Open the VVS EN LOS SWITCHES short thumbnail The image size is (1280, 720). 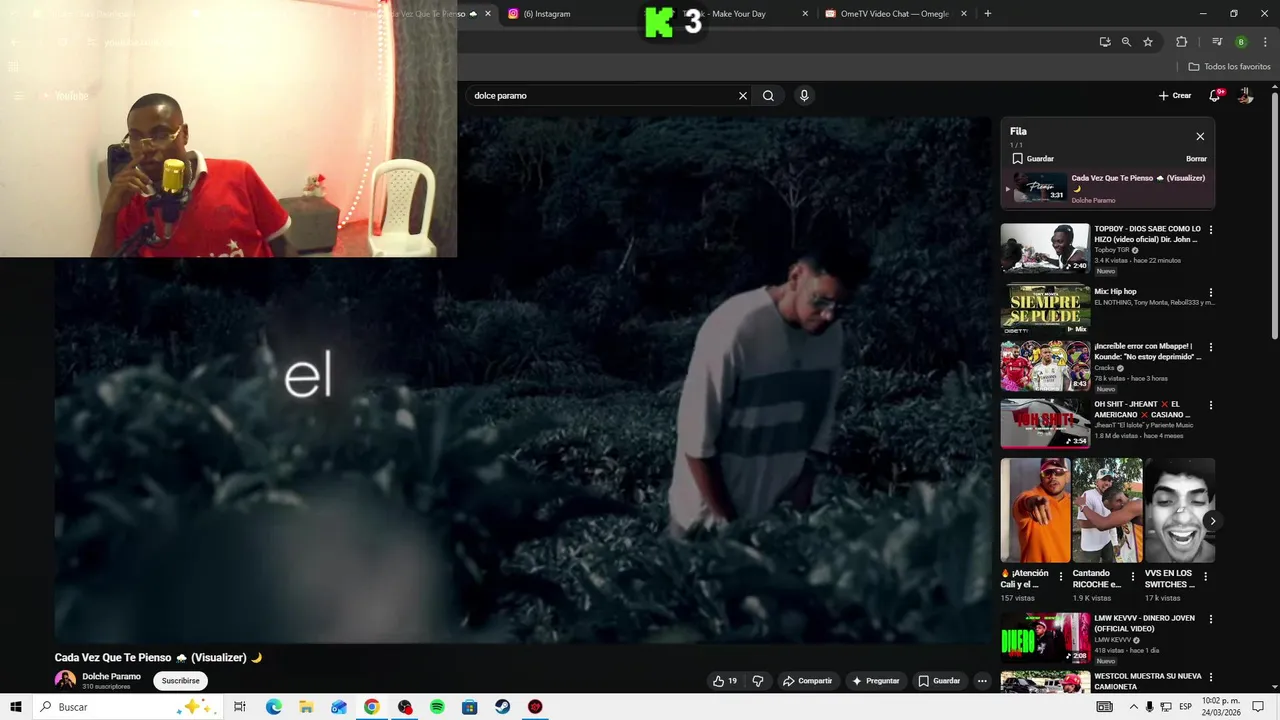1180,510
